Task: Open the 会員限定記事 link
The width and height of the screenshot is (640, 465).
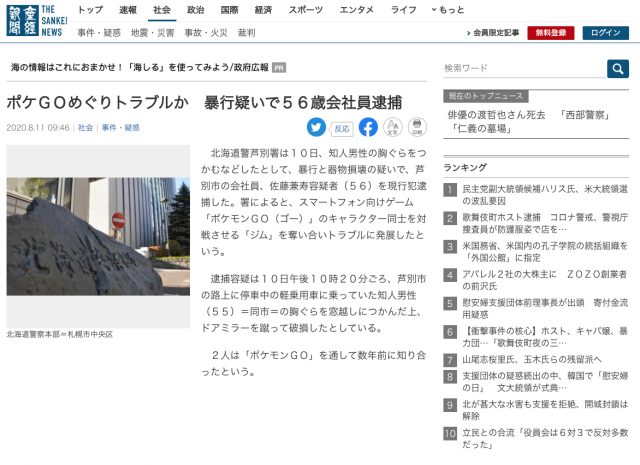Action: [491, 32]
